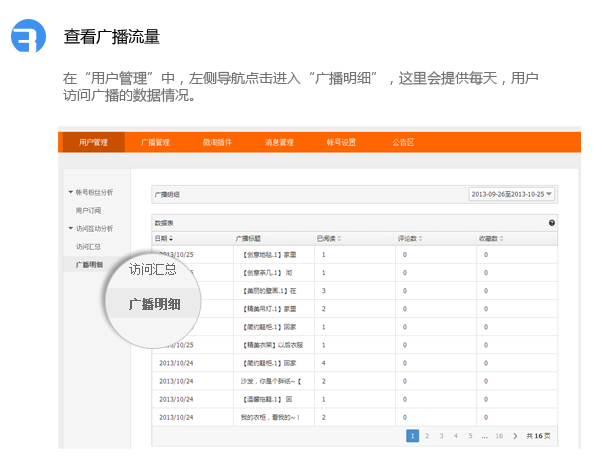Click broadcast title 【创意茶几.1】
Screen dimensions: 603x460
pos(267,273)
